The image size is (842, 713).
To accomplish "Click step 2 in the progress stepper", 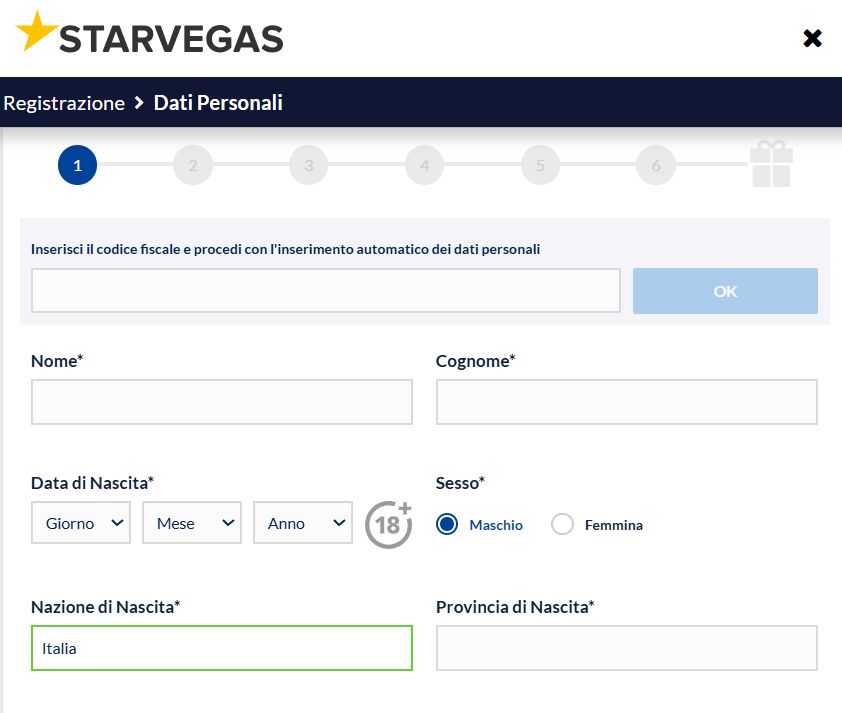I will [x=193, y=165].
